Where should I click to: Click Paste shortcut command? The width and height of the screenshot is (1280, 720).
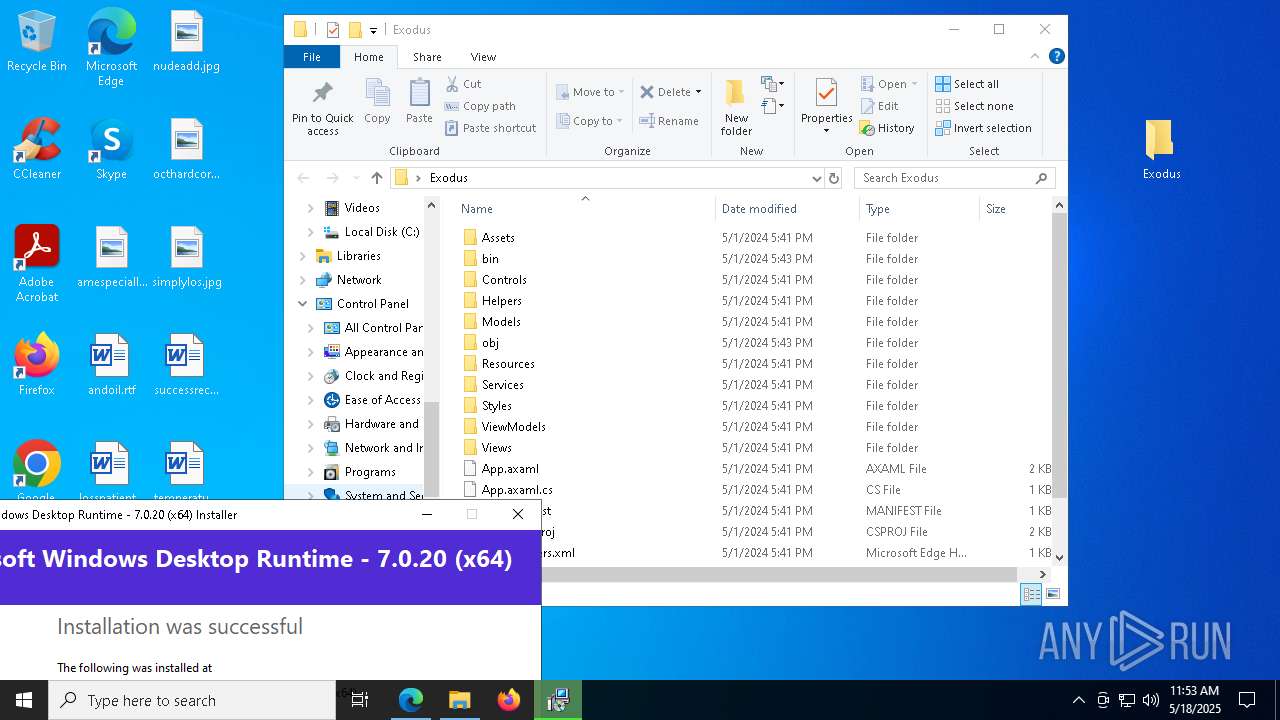(x=490, y=128)
